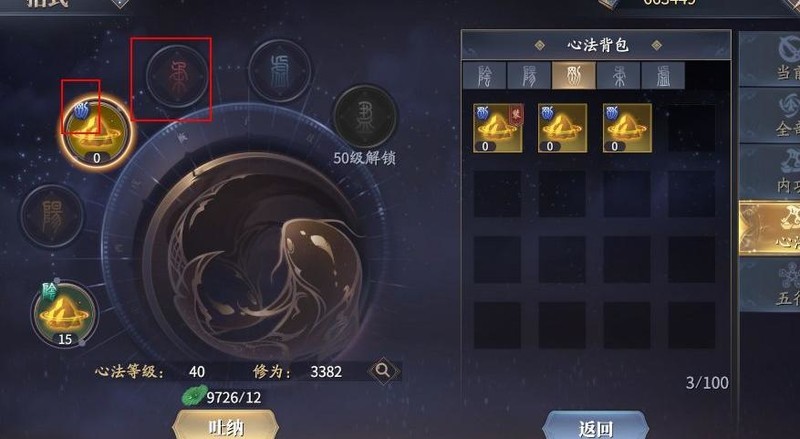Open the fifth backpack filter tab
The width and height of the screenshot is (800, 439).
coord(663,76)
